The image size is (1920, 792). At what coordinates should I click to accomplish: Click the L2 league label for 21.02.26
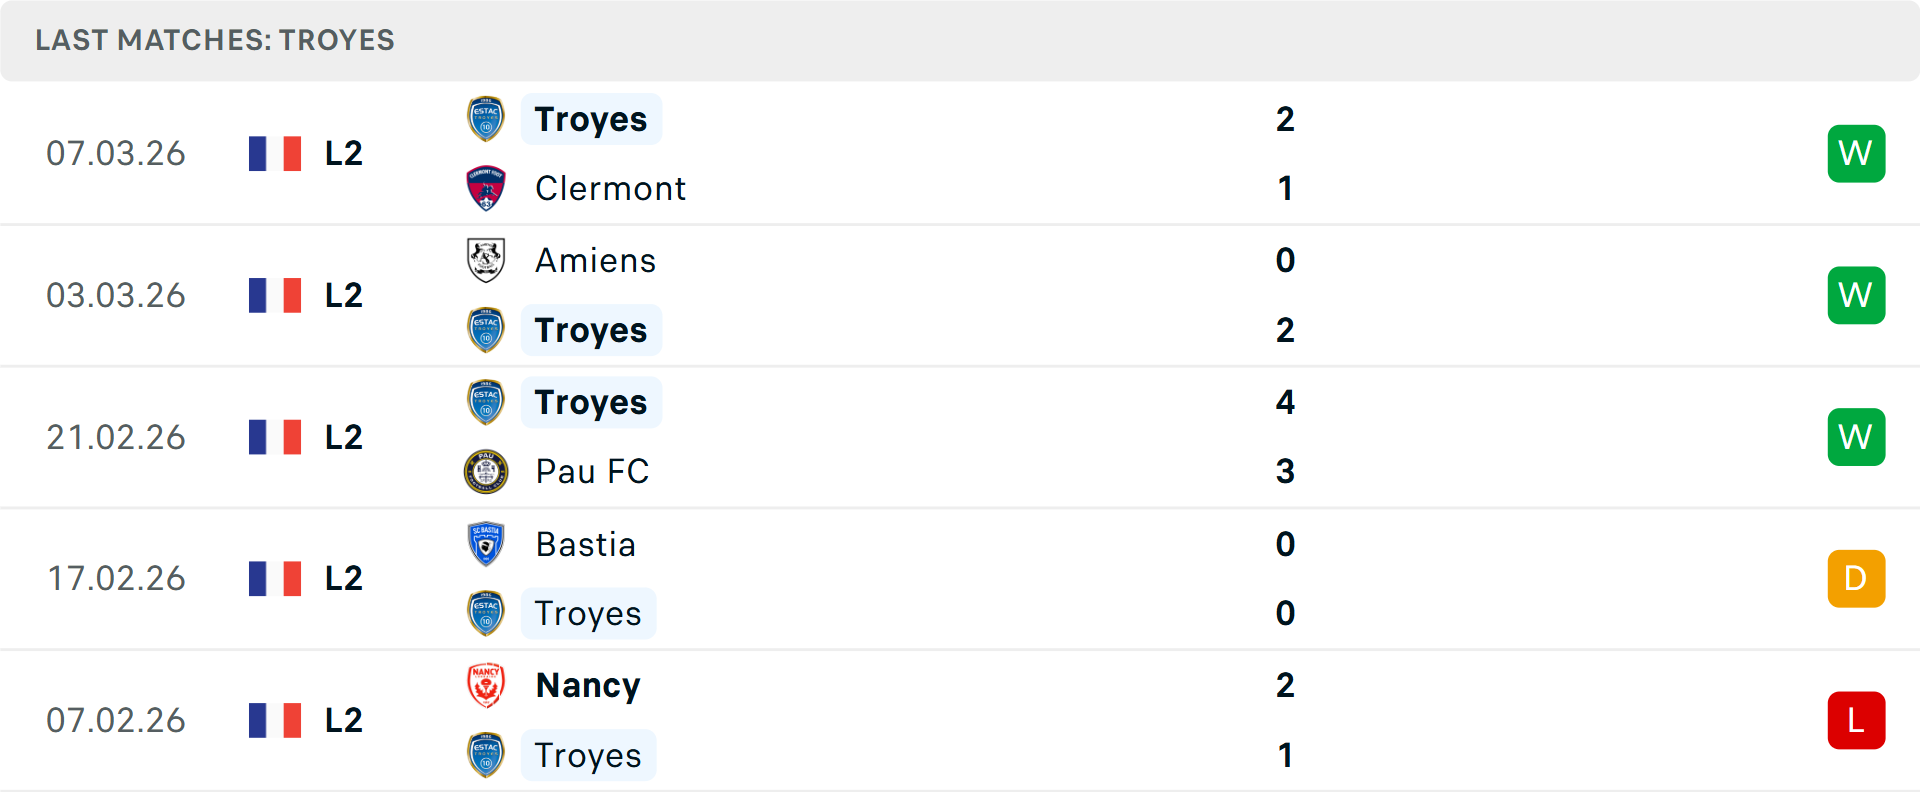coord(344,437)
